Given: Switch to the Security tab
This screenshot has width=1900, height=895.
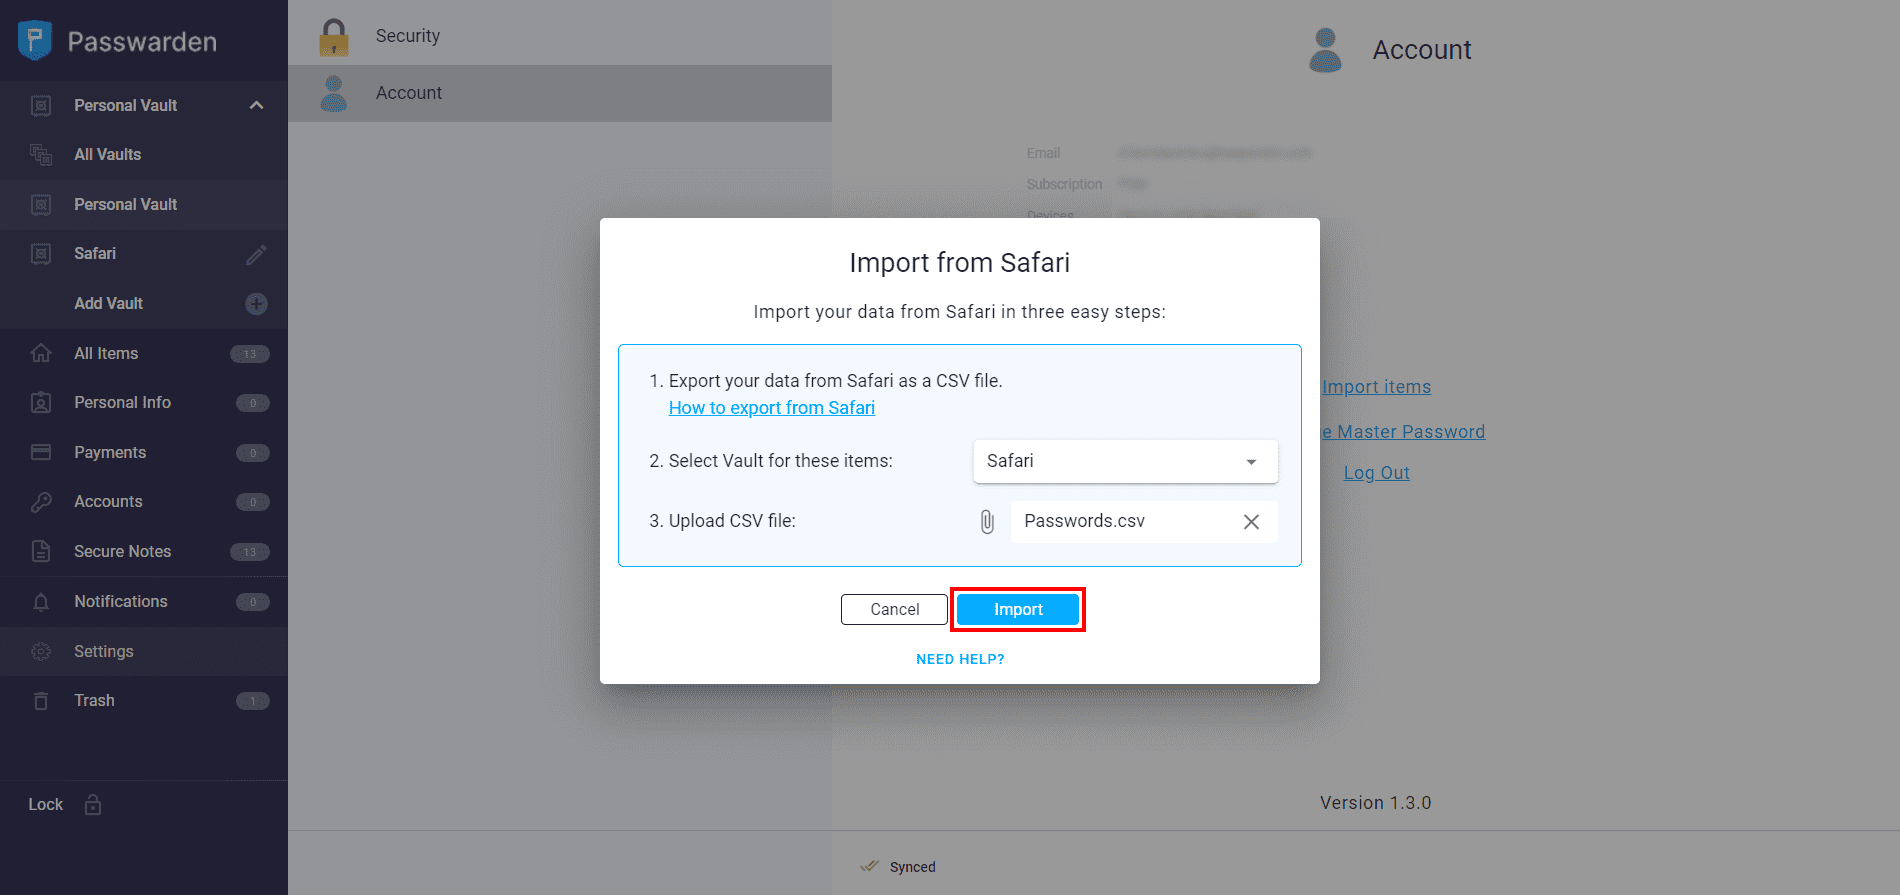Looking at the screenshot, I should [x=408, y=35].
